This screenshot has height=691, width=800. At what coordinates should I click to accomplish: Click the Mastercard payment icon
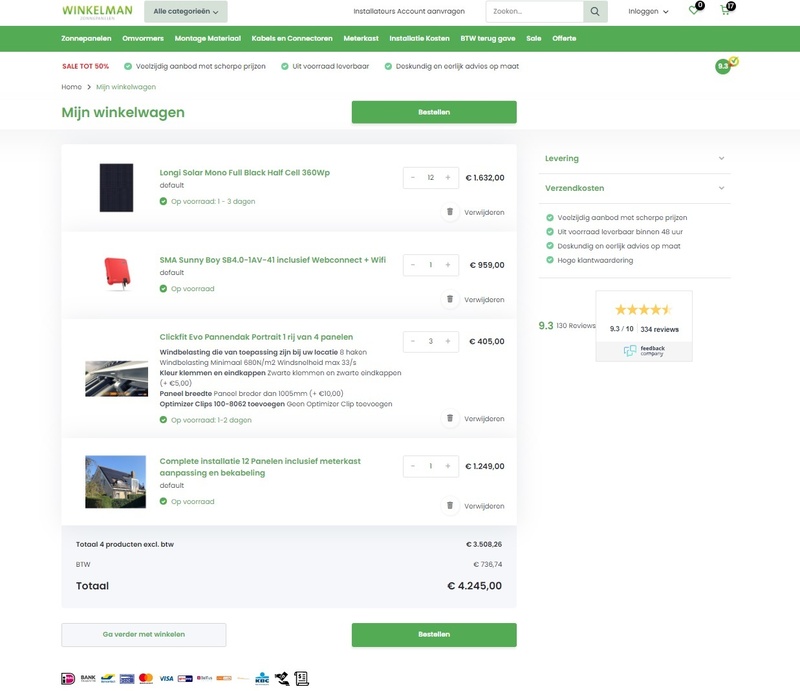146,678
